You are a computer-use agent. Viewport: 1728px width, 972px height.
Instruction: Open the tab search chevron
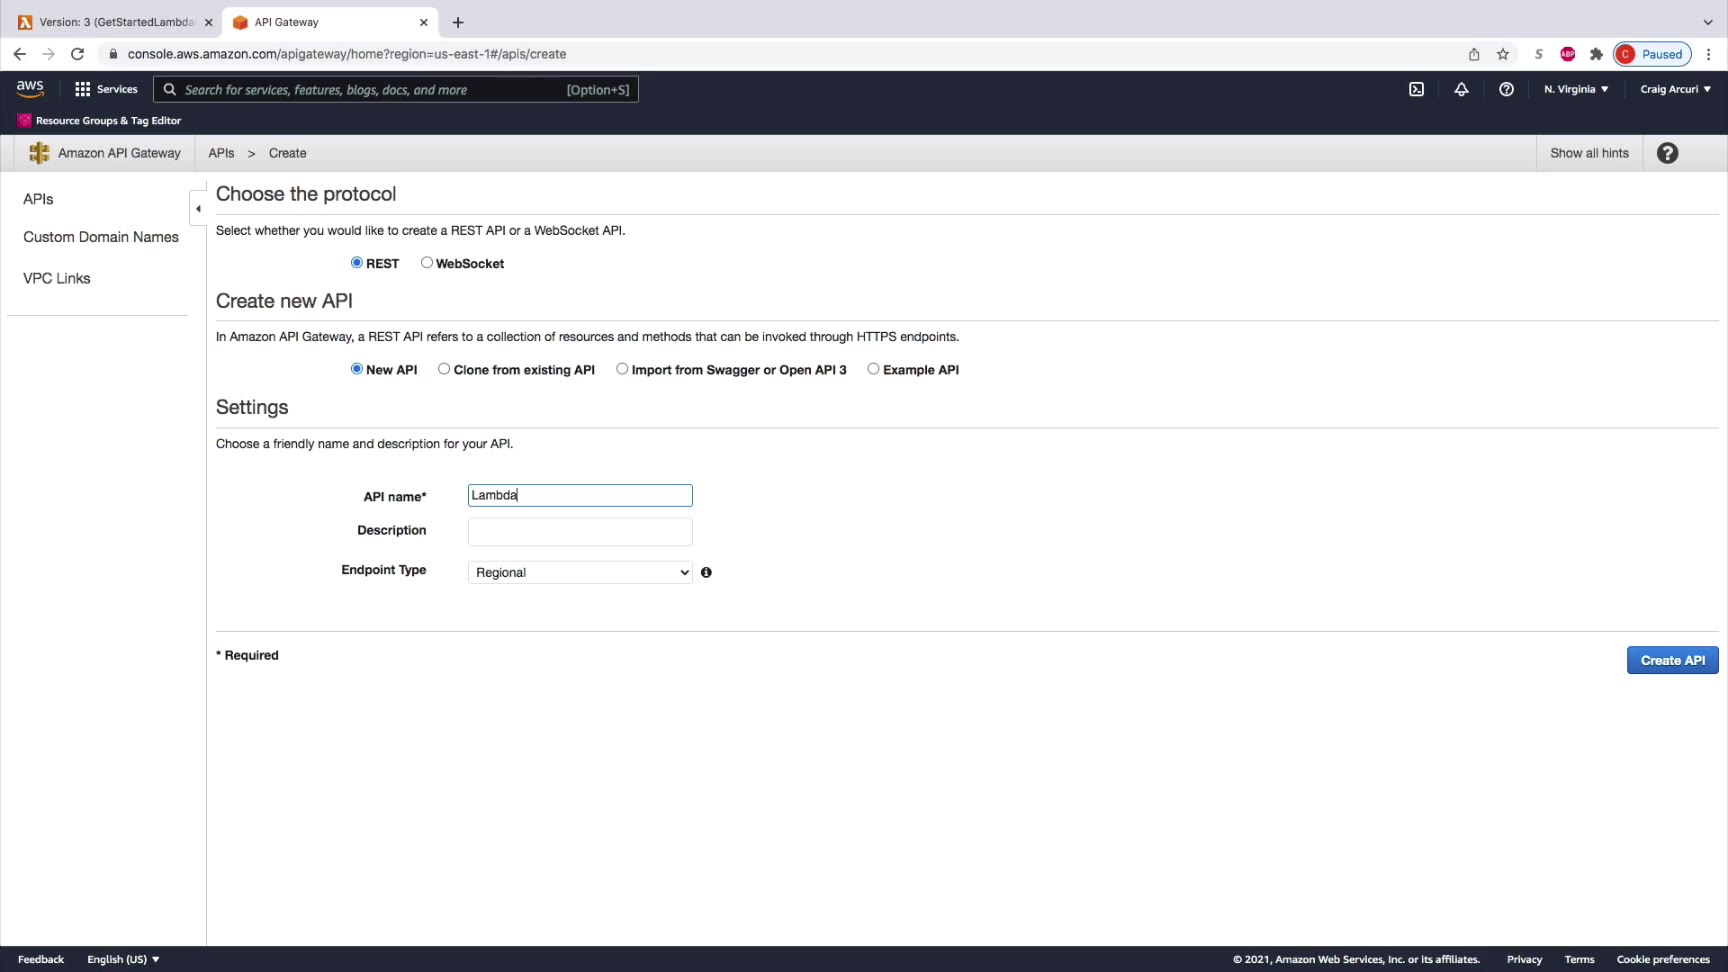(1708, 22)
